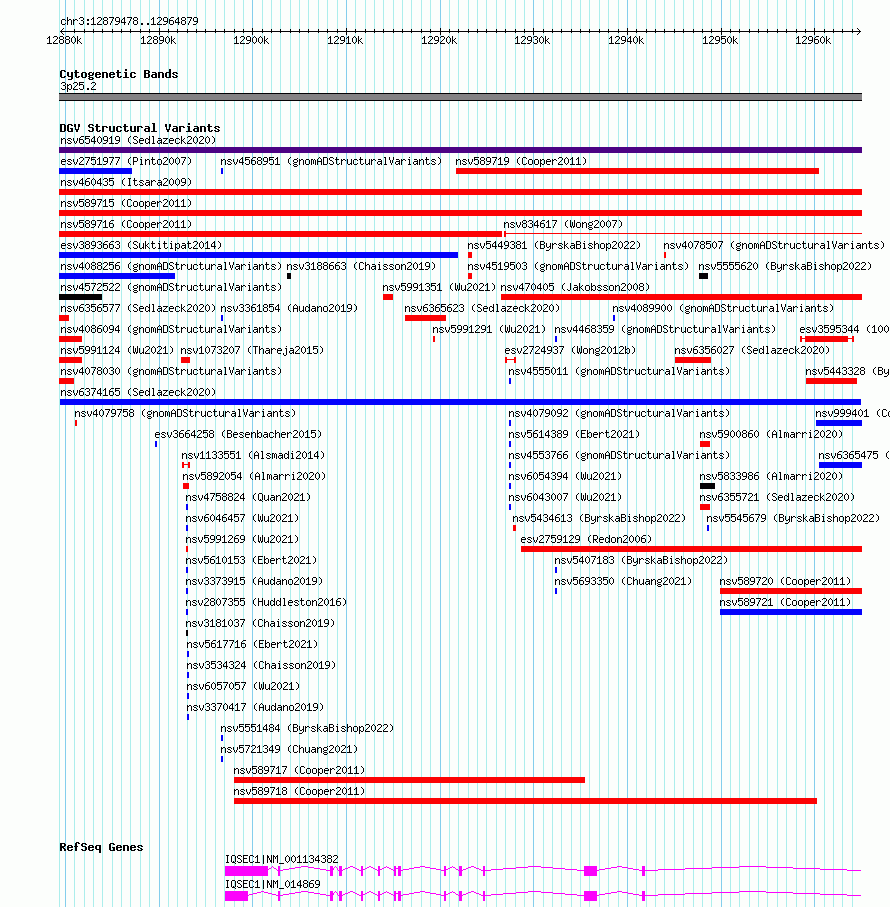Click nsv4078507 gnomAD variant label
Screen dimensions: 890x907
(774, 245)
